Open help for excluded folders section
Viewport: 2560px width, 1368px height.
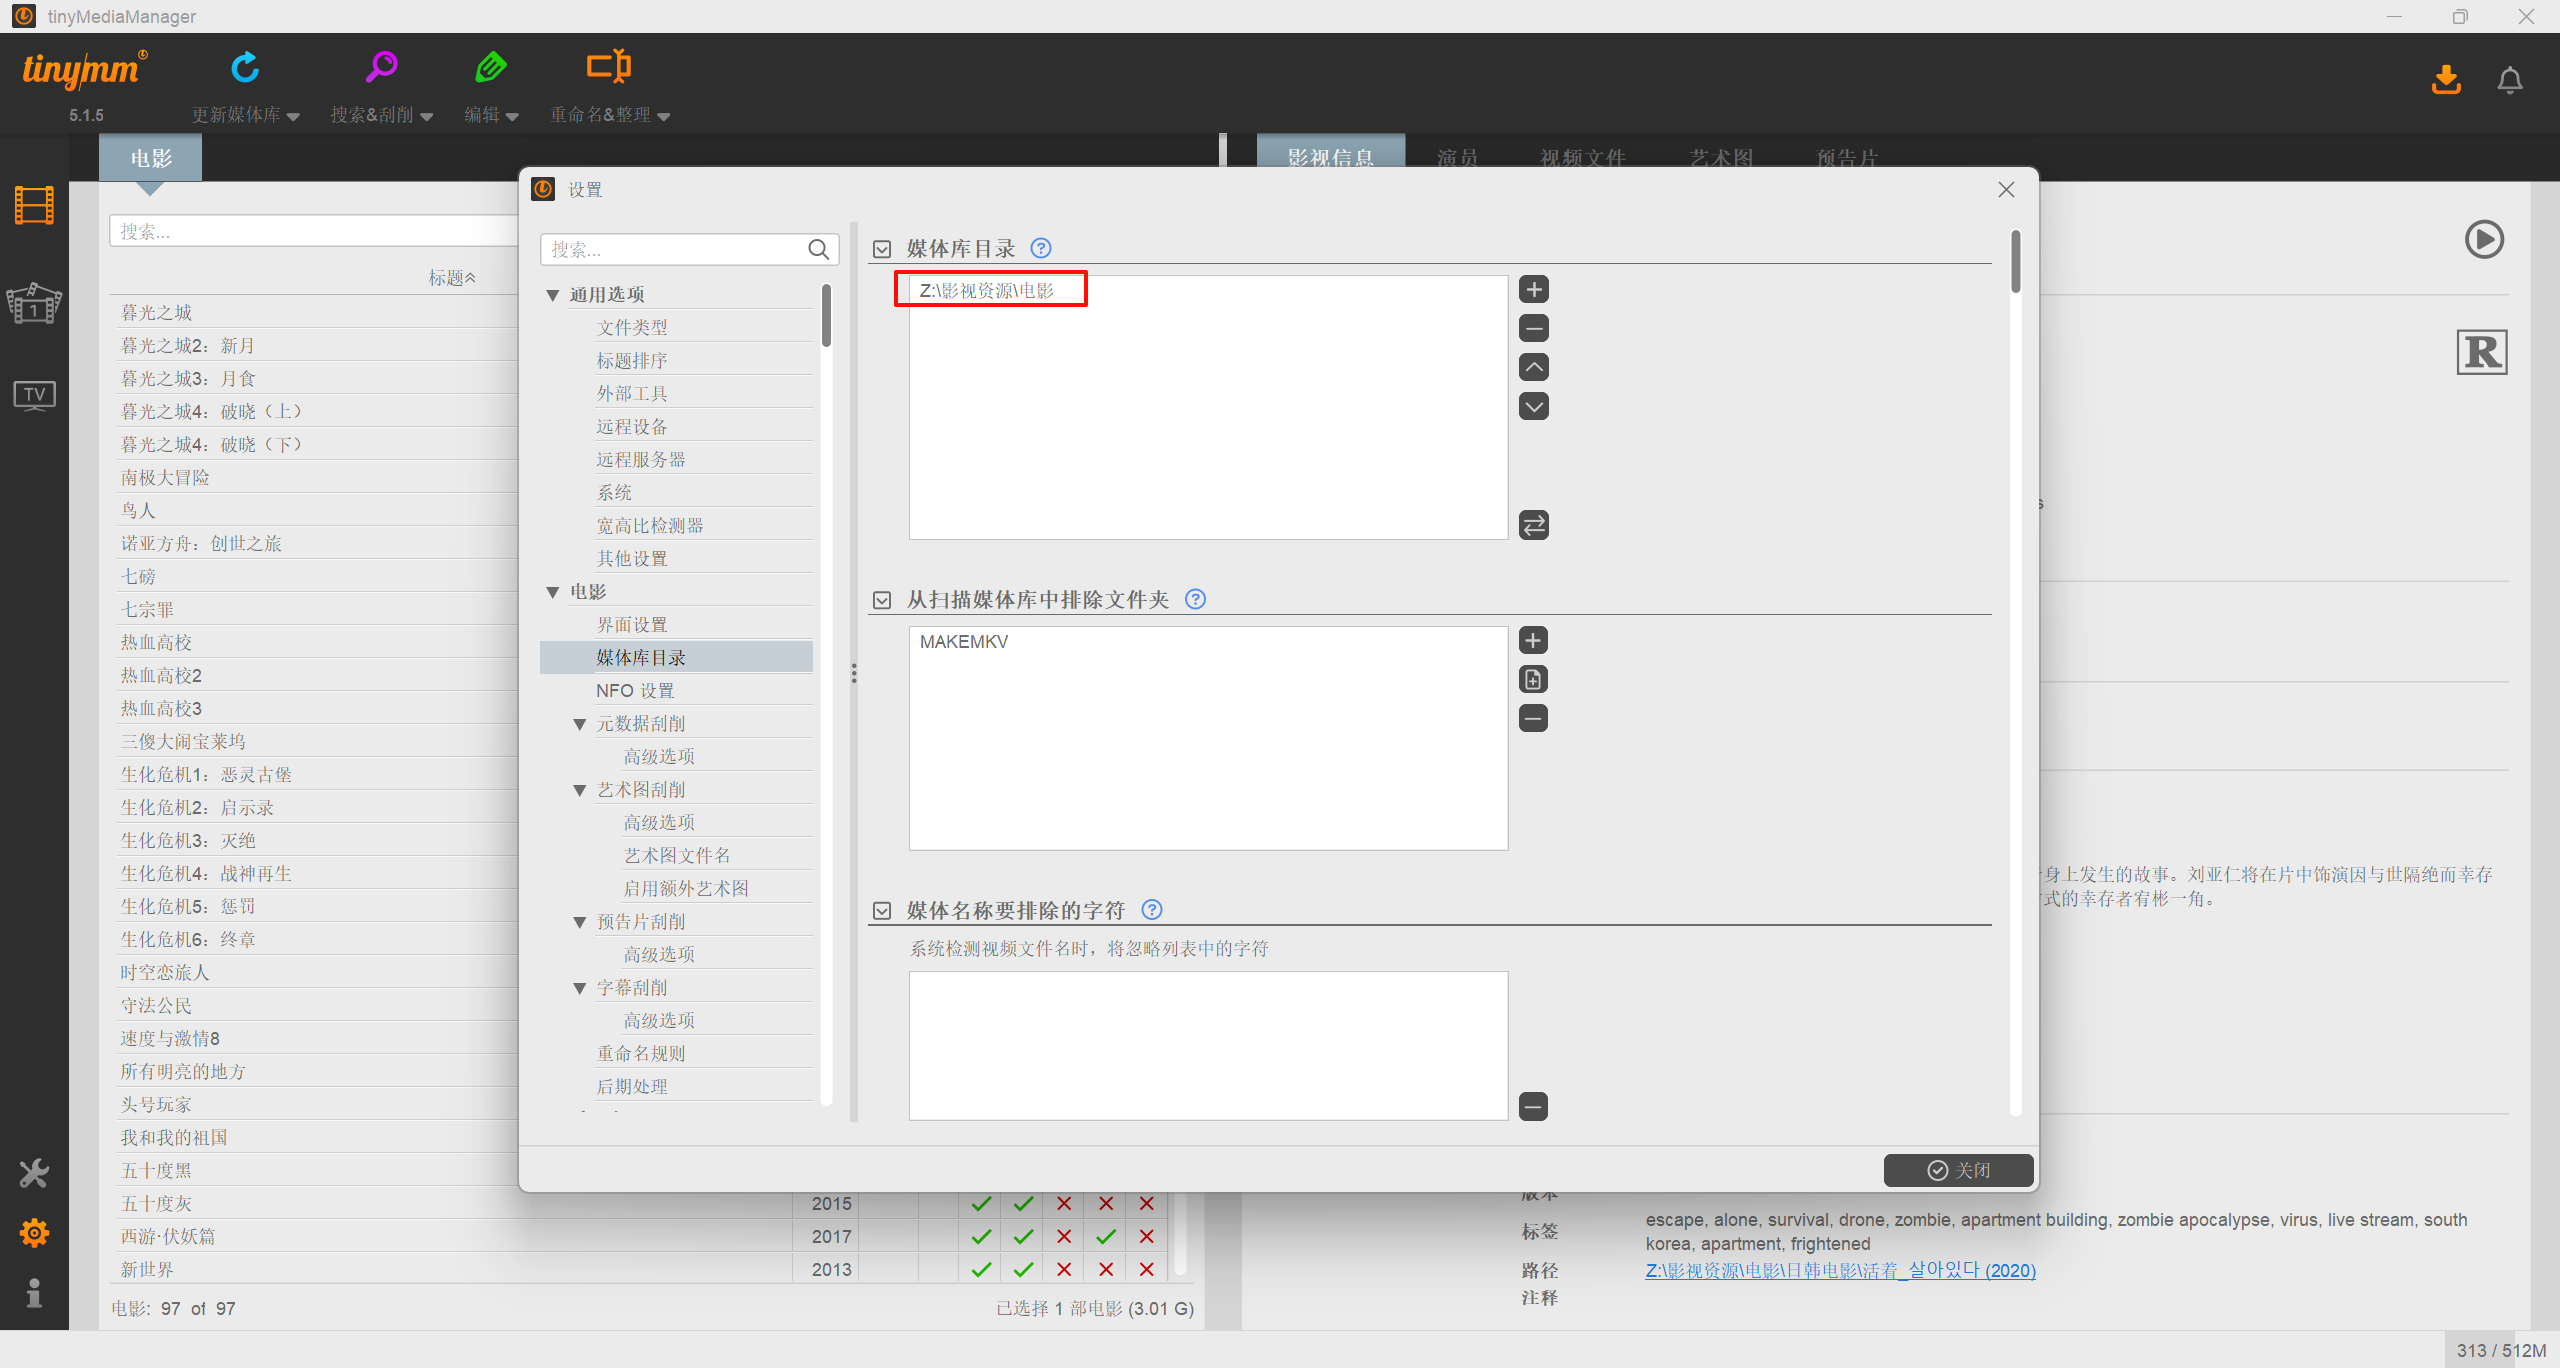(x=1195, y=599)
